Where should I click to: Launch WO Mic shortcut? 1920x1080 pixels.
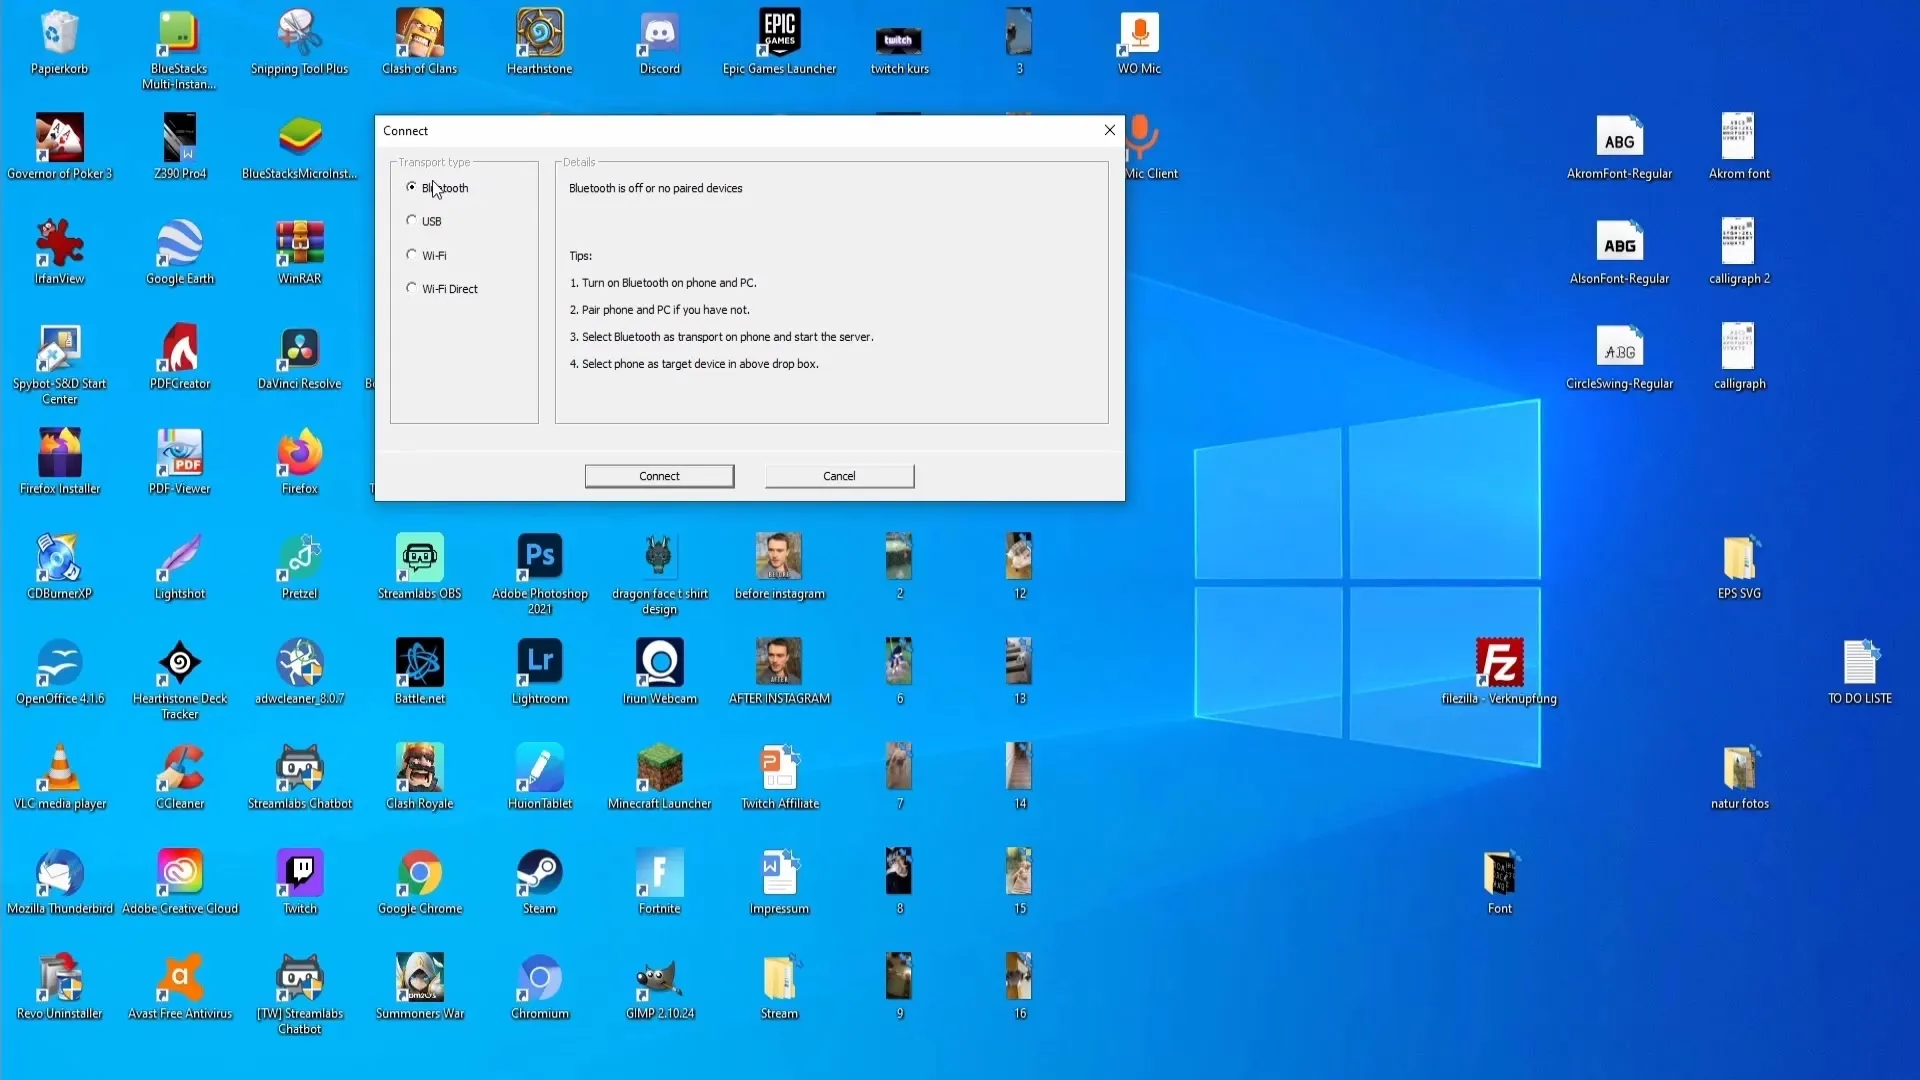1139,42
